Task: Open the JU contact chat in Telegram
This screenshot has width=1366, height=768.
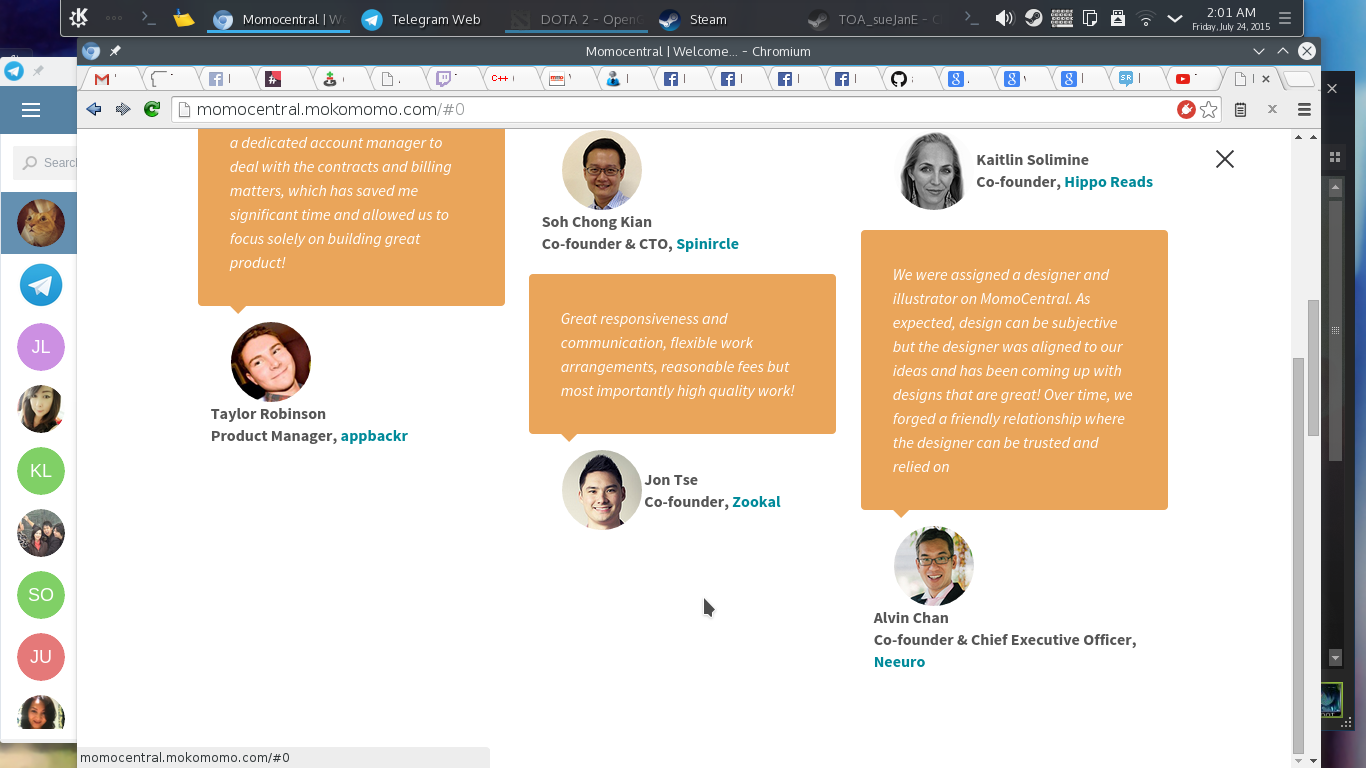Action: pos(41,657)
